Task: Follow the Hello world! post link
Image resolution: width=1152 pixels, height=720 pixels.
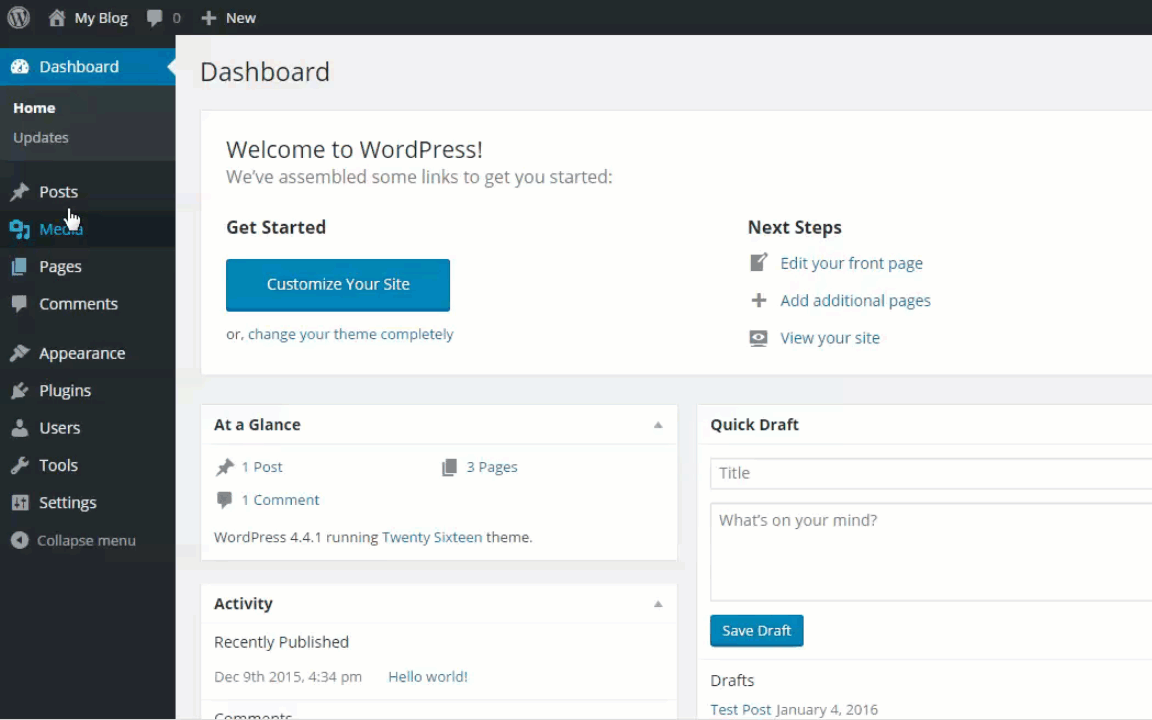Action: click(428, 677)
